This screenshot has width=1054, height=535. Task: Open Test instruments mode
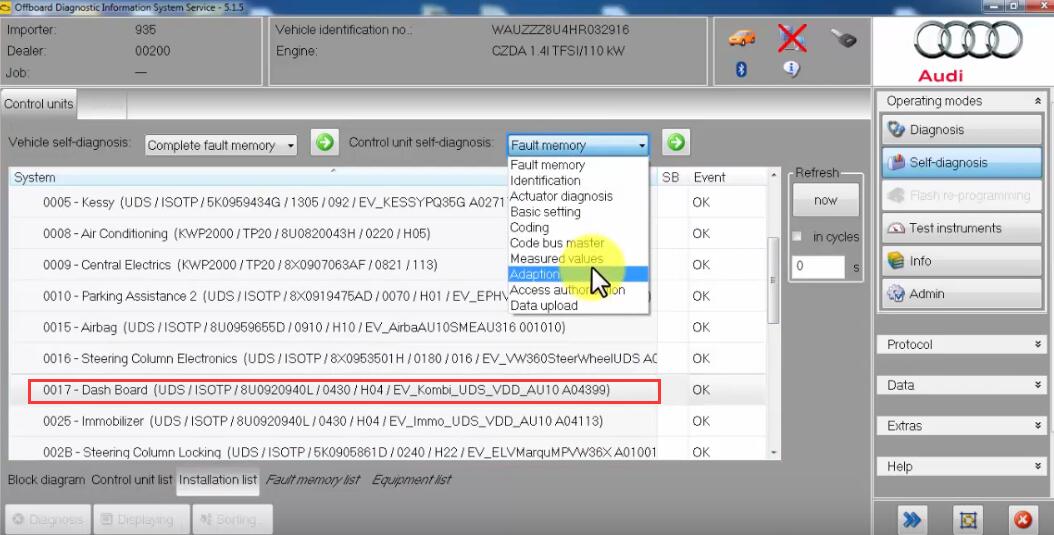[961, 229]
